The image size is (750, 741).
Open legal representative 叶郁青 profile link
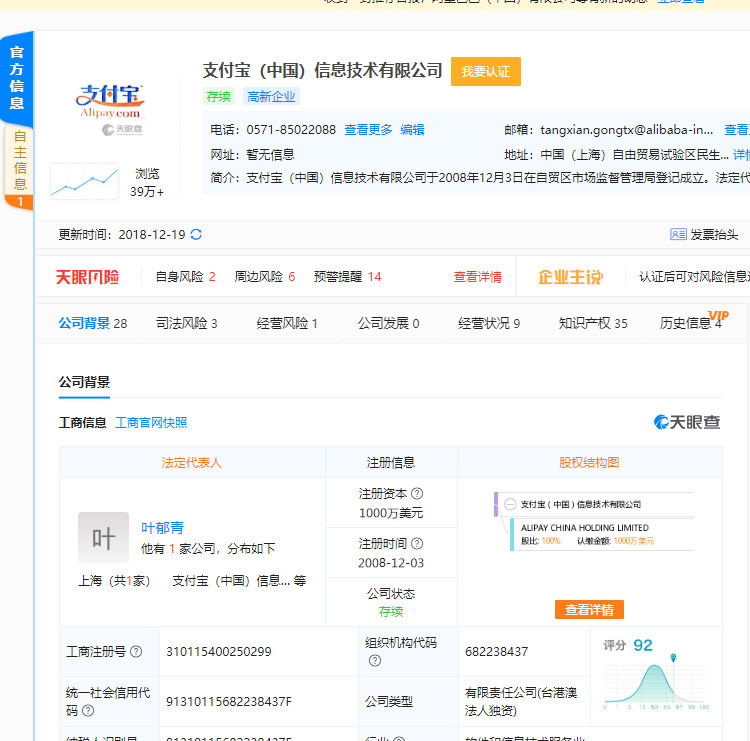coord(162,528)
